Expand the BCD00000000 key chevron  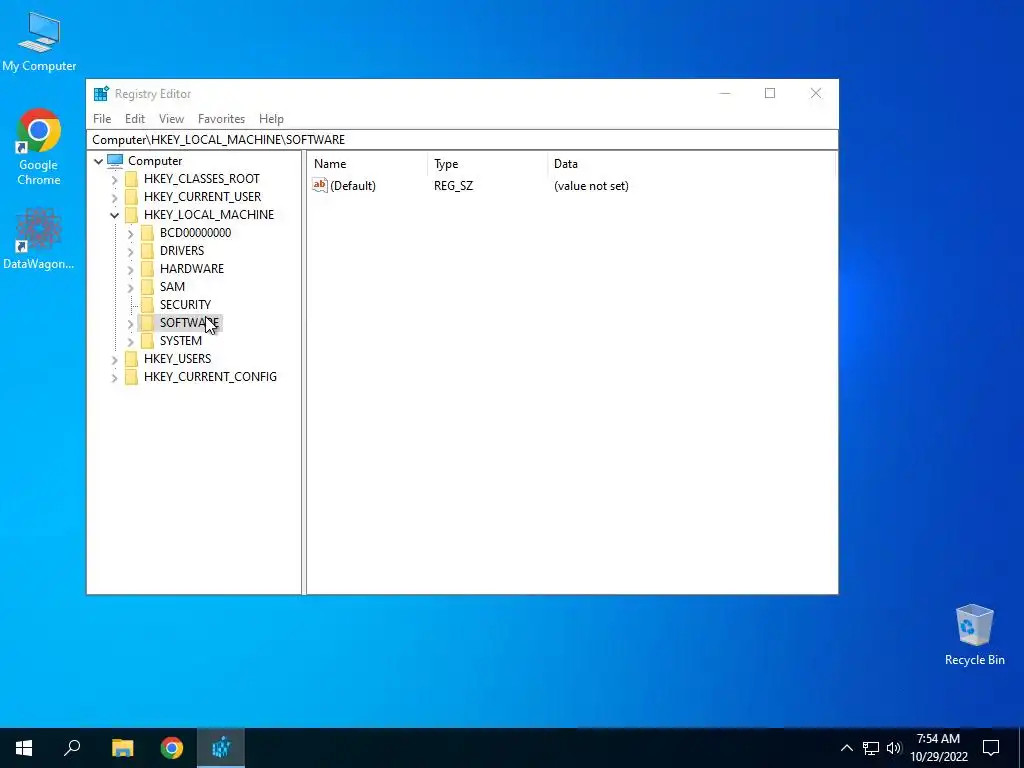(131, 233)
